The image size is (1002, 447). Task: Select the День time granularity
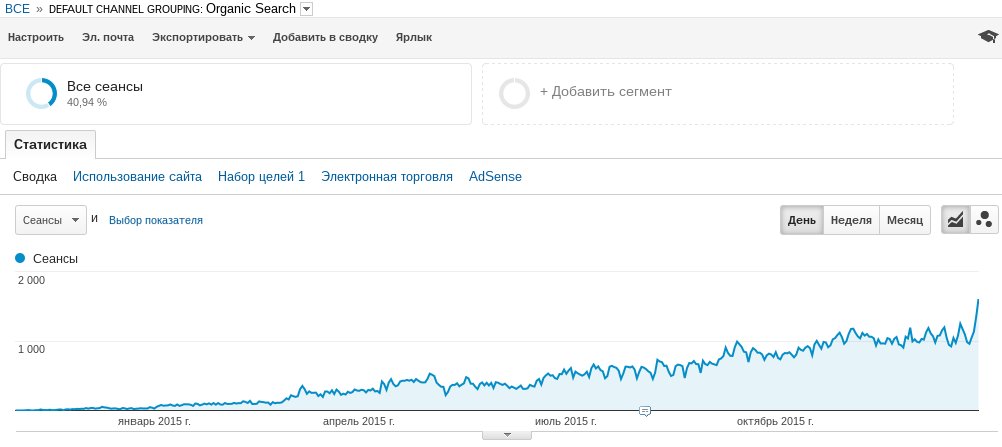coord(801,220)
